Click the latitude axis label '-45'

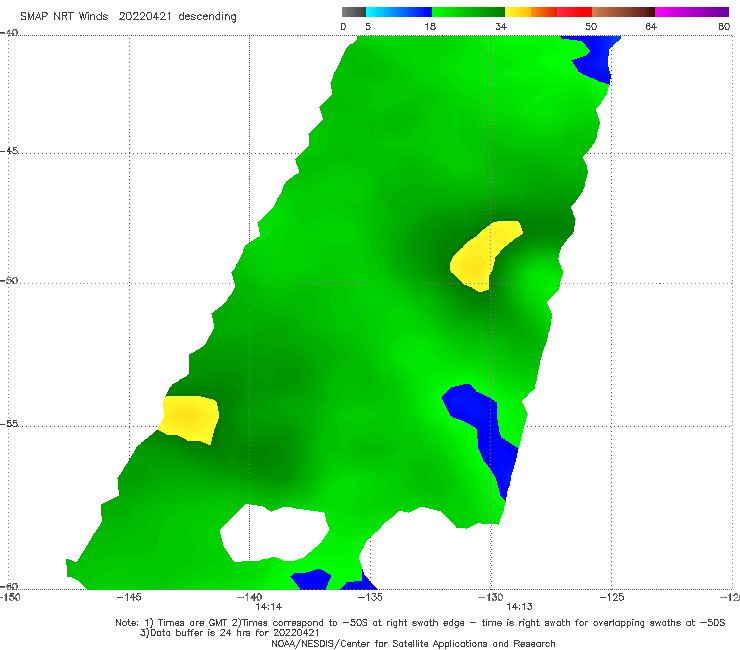coord(9,151)
